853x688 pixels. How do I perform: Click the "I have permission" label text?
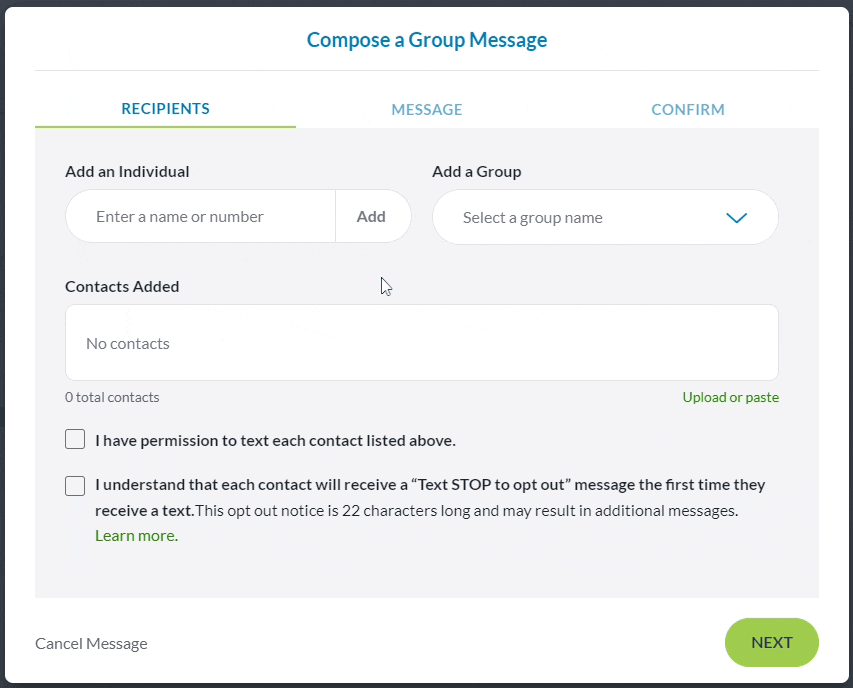click(275, 440)
